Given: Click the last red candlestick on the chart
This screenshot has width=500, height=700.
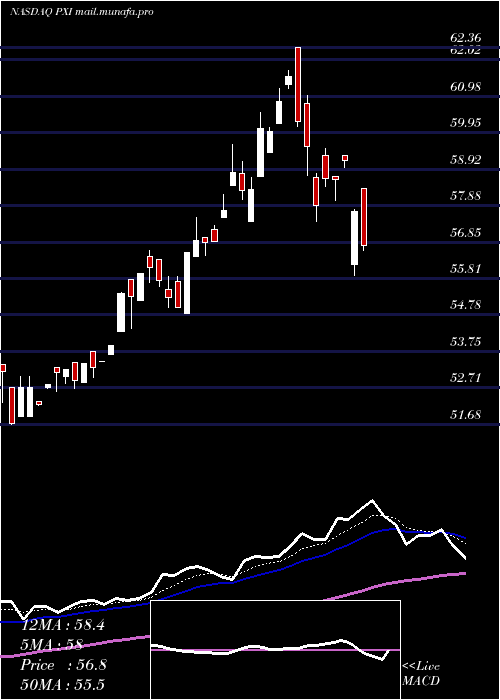Looking at the screenshot, I should click(x=364, y=217).
